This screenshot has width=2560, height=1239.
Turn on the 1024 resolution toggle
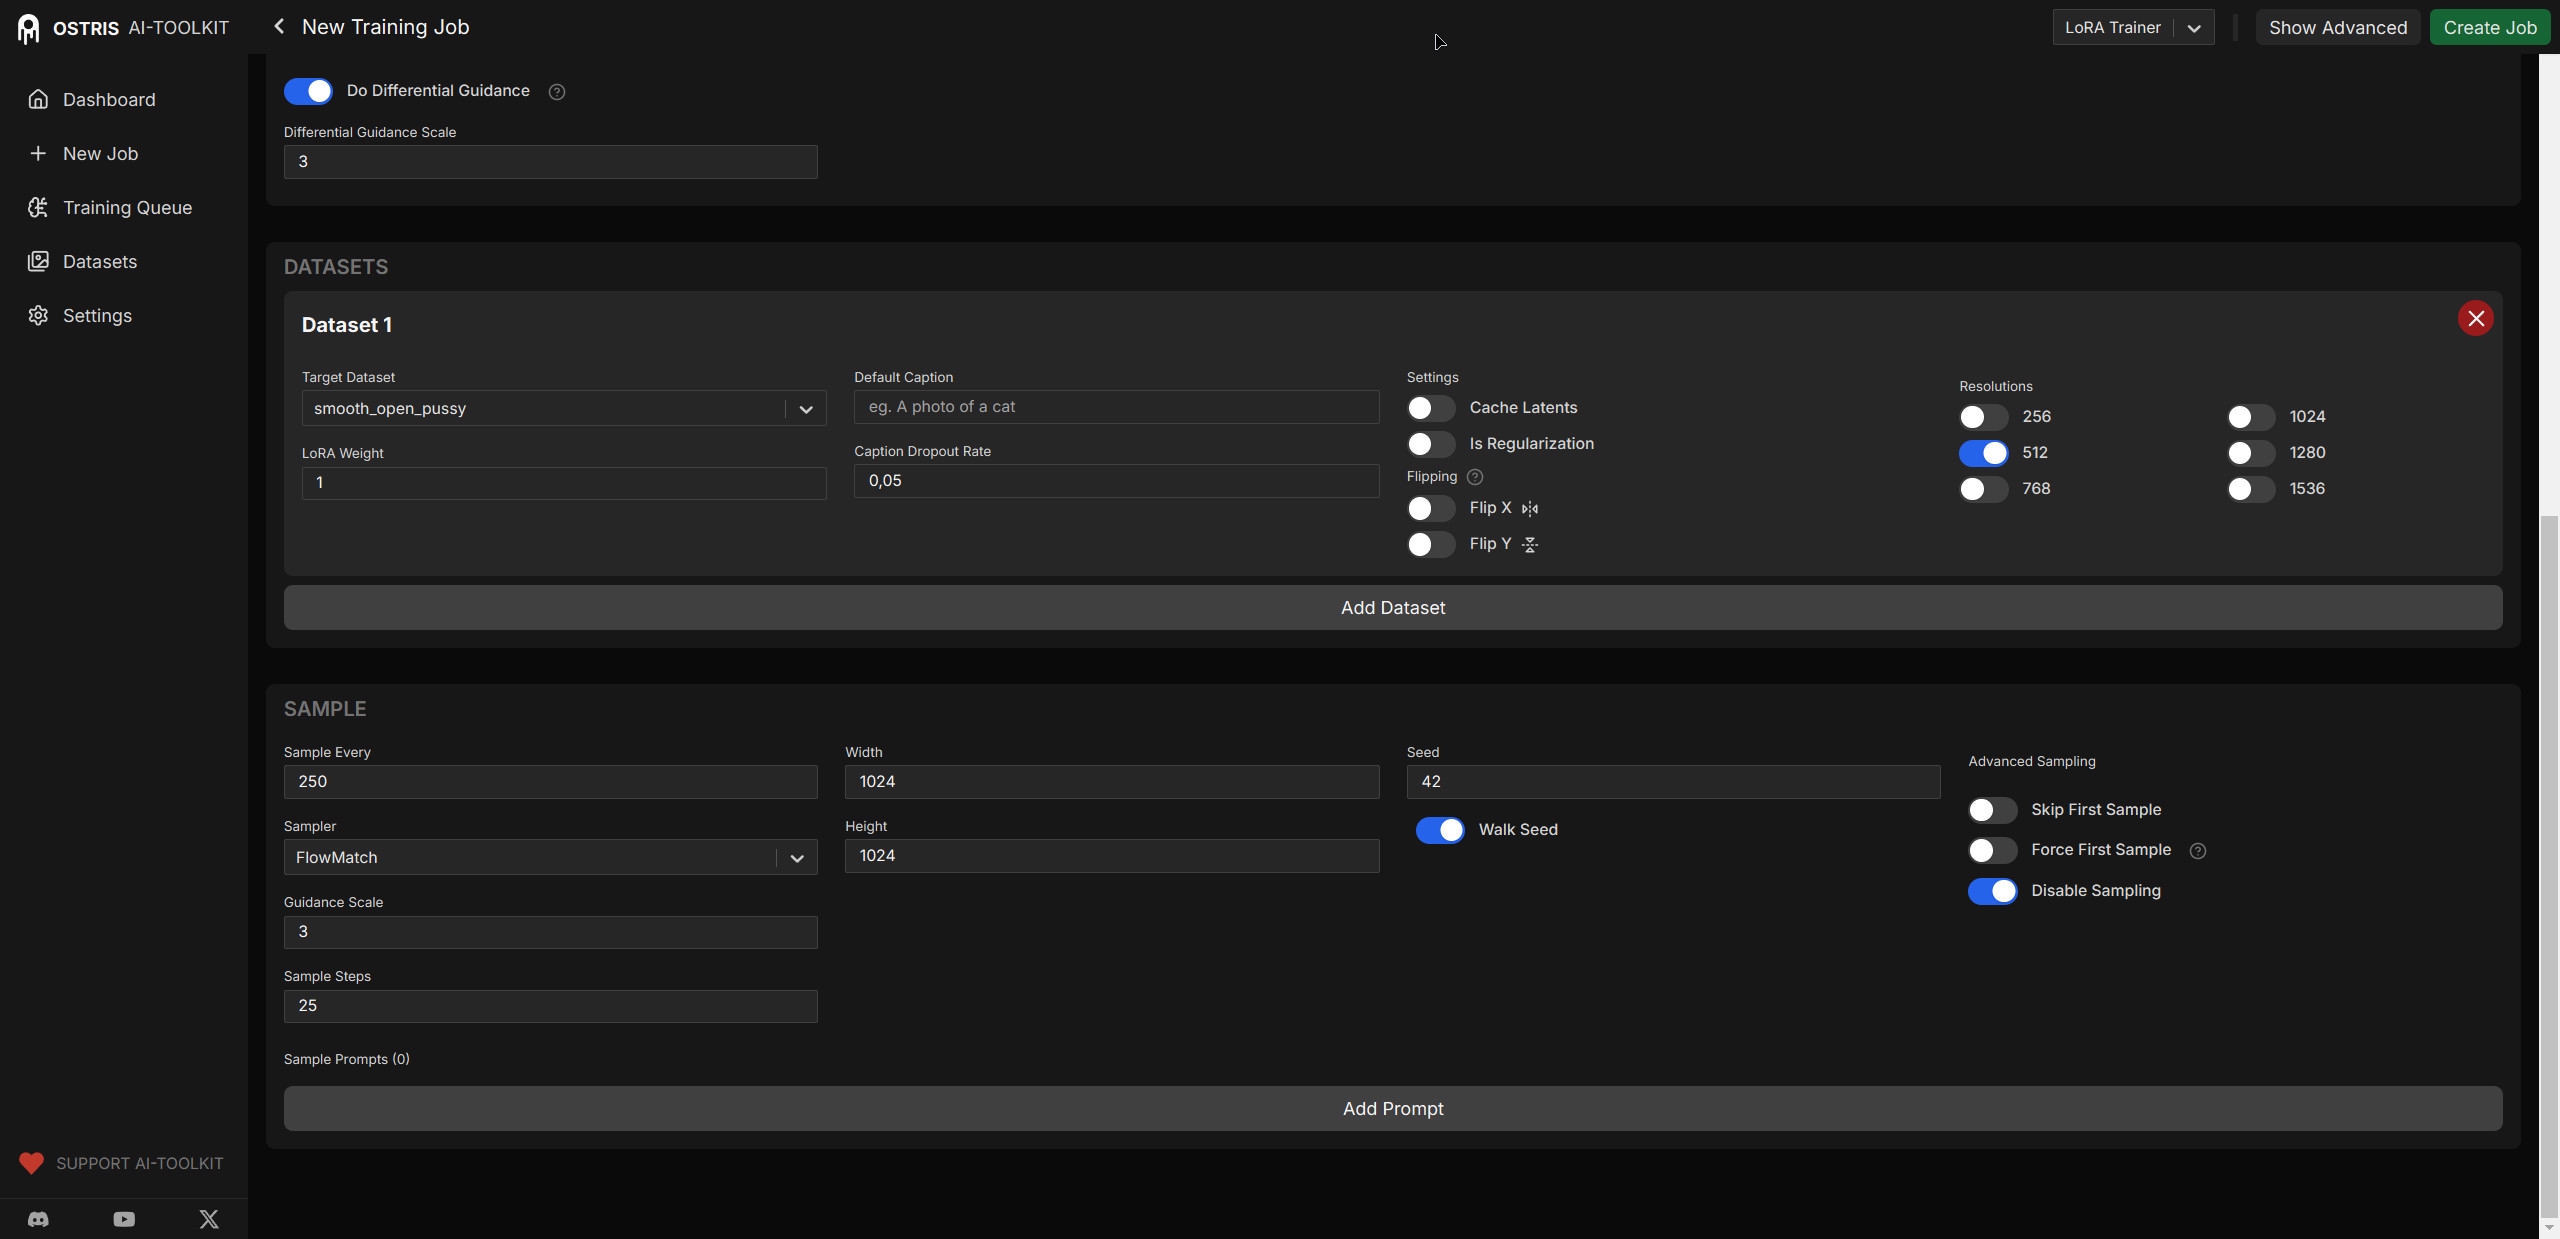click(x=2250, y=417)
